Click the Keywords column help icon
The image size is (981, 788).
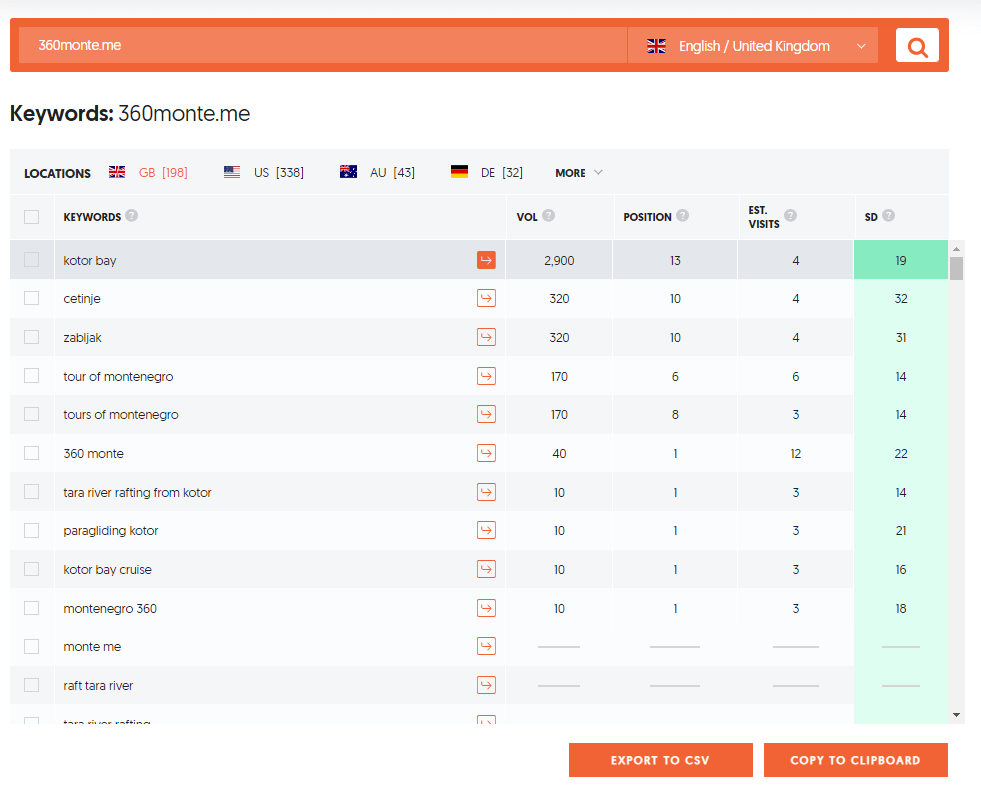[x=131, y=215]
